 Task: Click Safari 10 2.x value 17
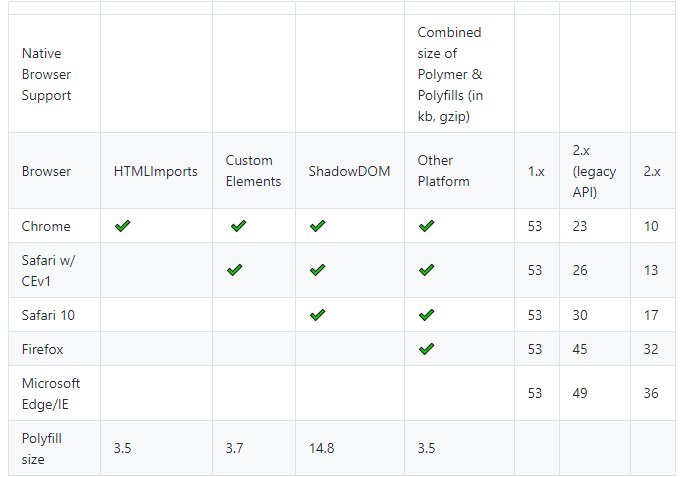651,315
